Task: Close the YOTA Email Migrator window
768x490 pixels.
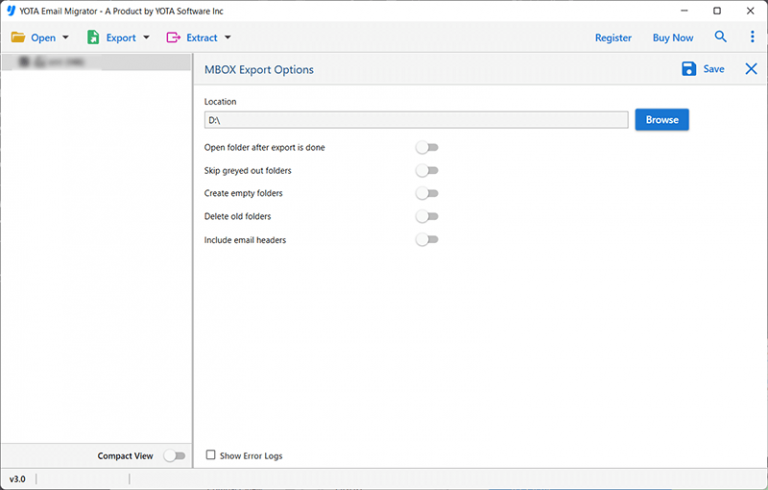Action: (750, 11)
